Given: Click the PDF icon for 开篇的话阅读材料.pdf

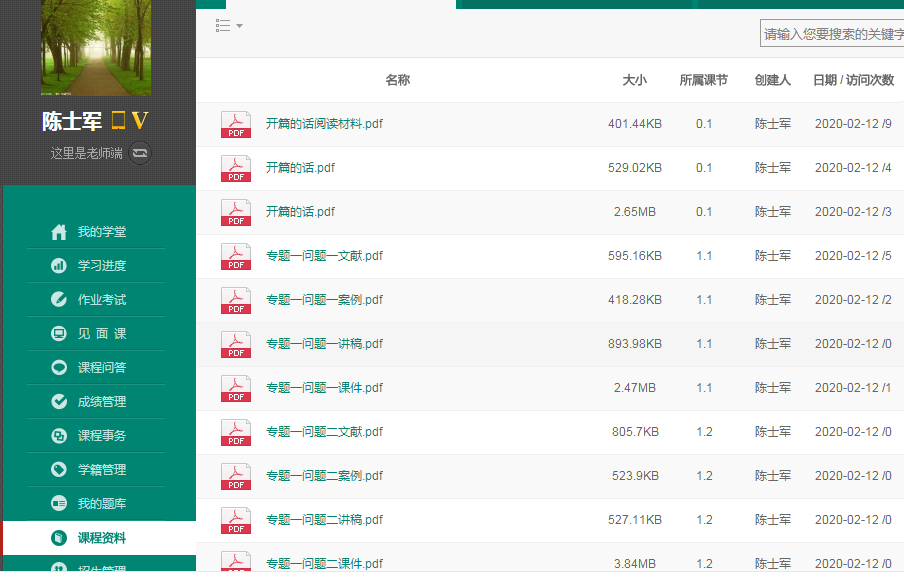Looking at the screenshot, I should (236, 125).
